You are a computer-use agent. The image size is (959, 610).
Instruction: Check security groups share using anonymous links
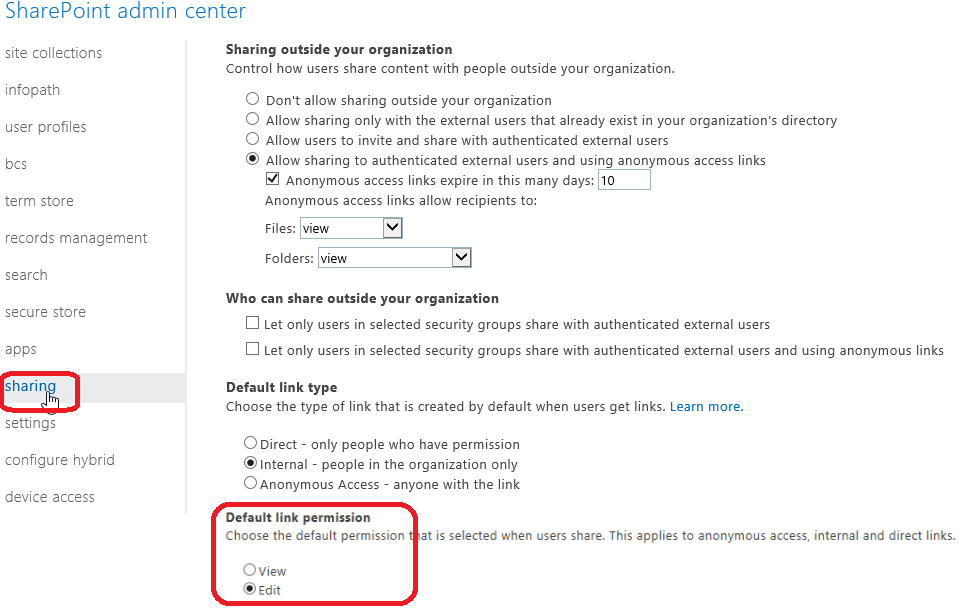252,350
